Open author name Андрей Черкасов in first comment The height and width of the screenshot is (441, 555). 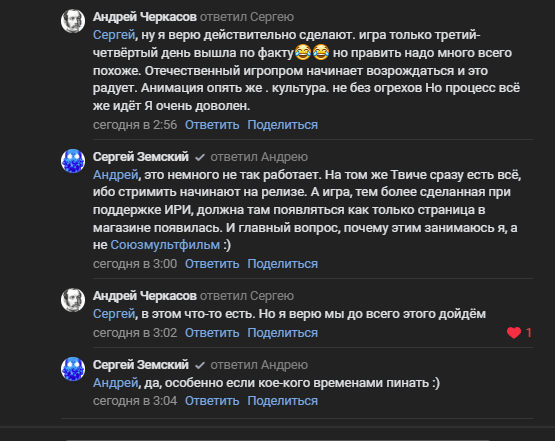coord(144,17)
